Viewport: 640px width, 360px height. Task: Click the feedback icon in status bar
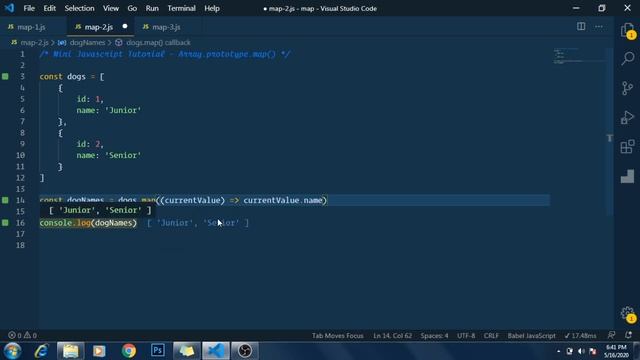pyautogui.click(x=611, y=335)
